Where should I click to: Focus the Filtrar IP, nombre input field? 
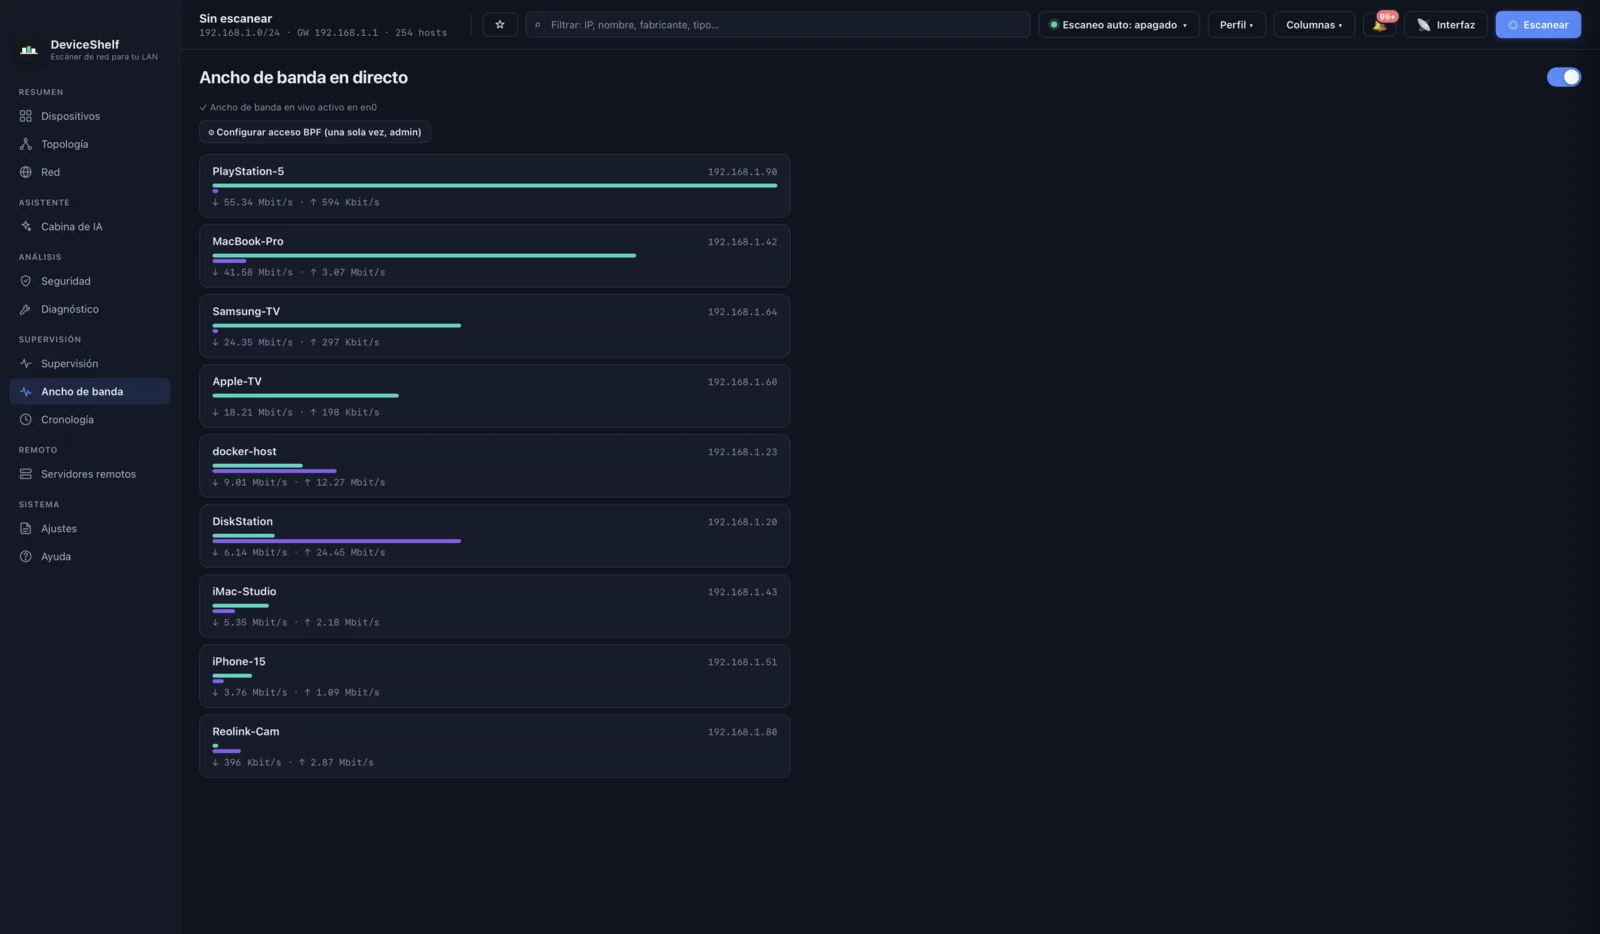coord(778,25)
